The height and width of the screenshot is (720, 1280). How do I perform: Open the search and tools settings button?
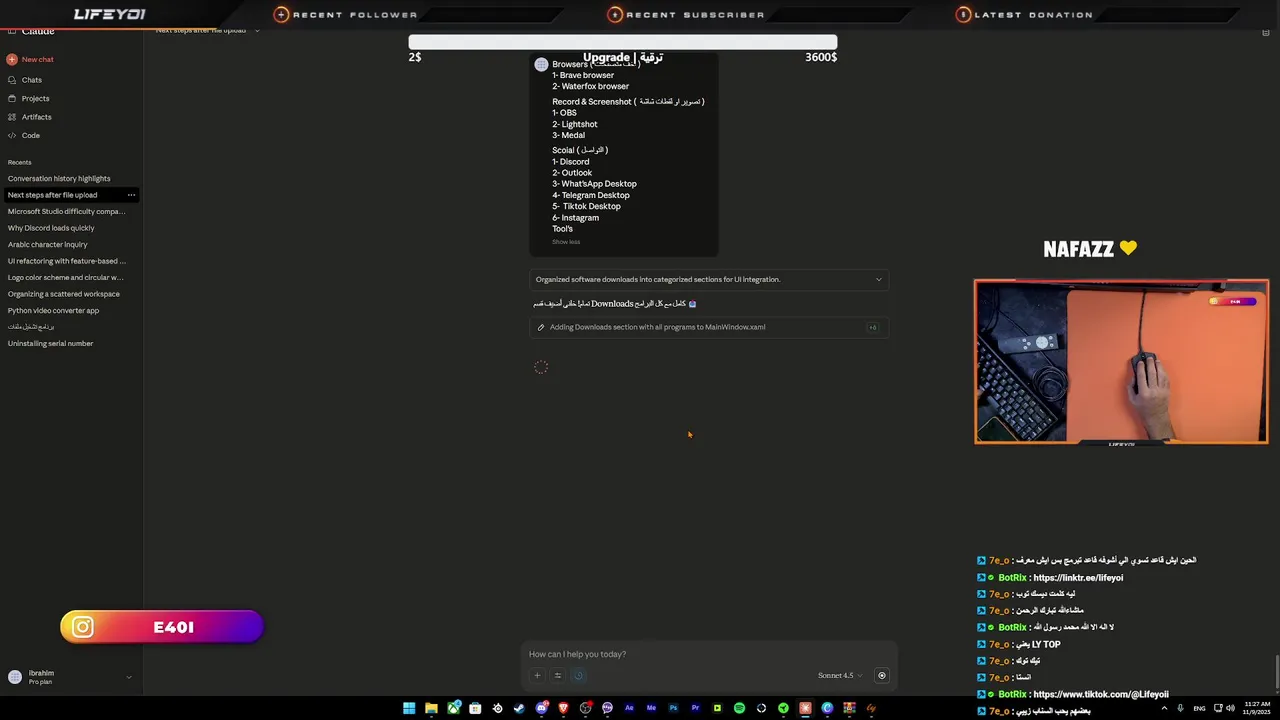click(x=558, y=675)
